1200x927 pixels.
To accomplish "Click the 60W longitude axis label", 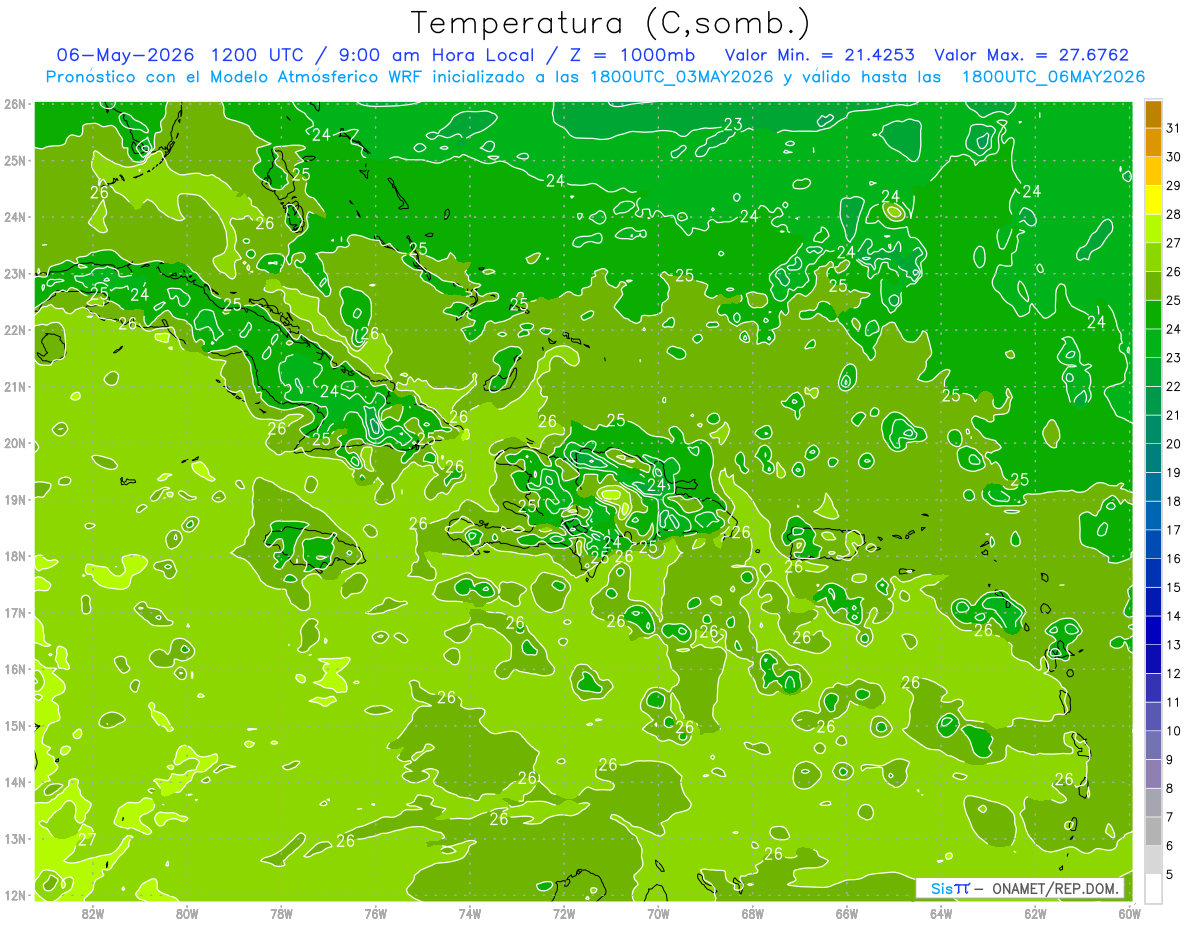I will coord(1129,913).
